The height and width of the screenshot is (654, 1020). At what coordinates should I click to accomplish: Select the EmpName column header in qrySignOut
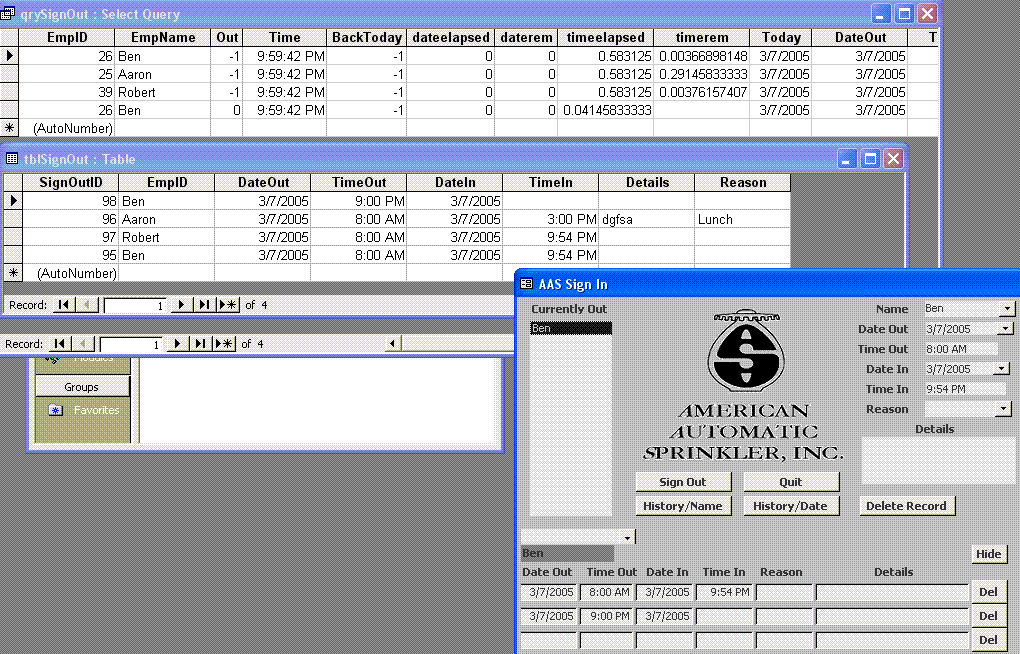click(x=163, y=37)
